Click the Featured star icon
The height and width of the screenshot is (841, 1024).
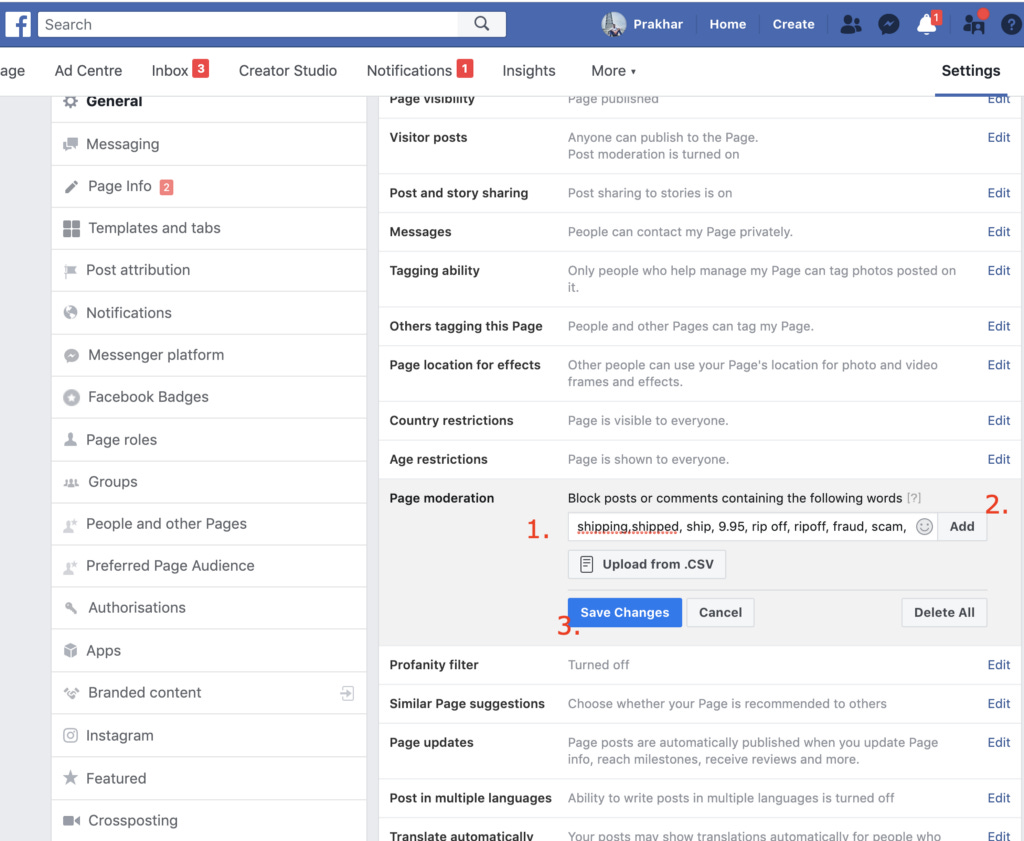pyautogui.click(x=71, y=778)
